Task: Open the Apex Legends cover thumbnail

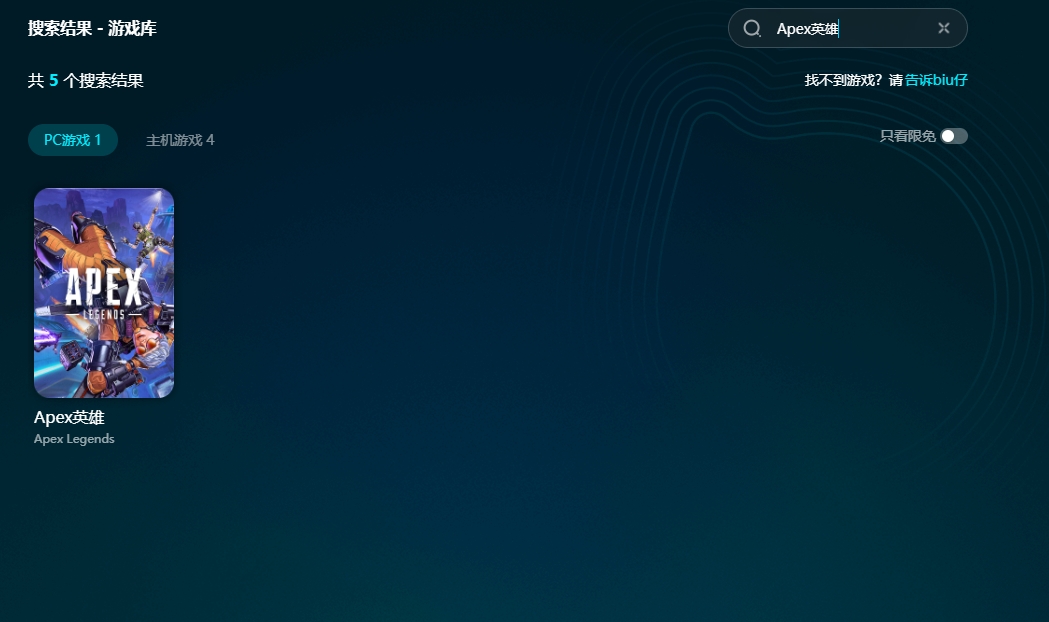Action: (104, 293)
